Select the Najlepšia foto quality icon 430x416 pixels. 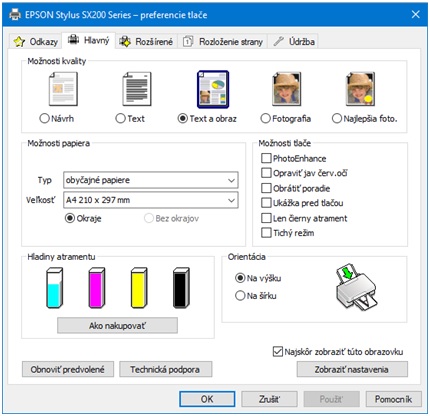tap(360, 89)
